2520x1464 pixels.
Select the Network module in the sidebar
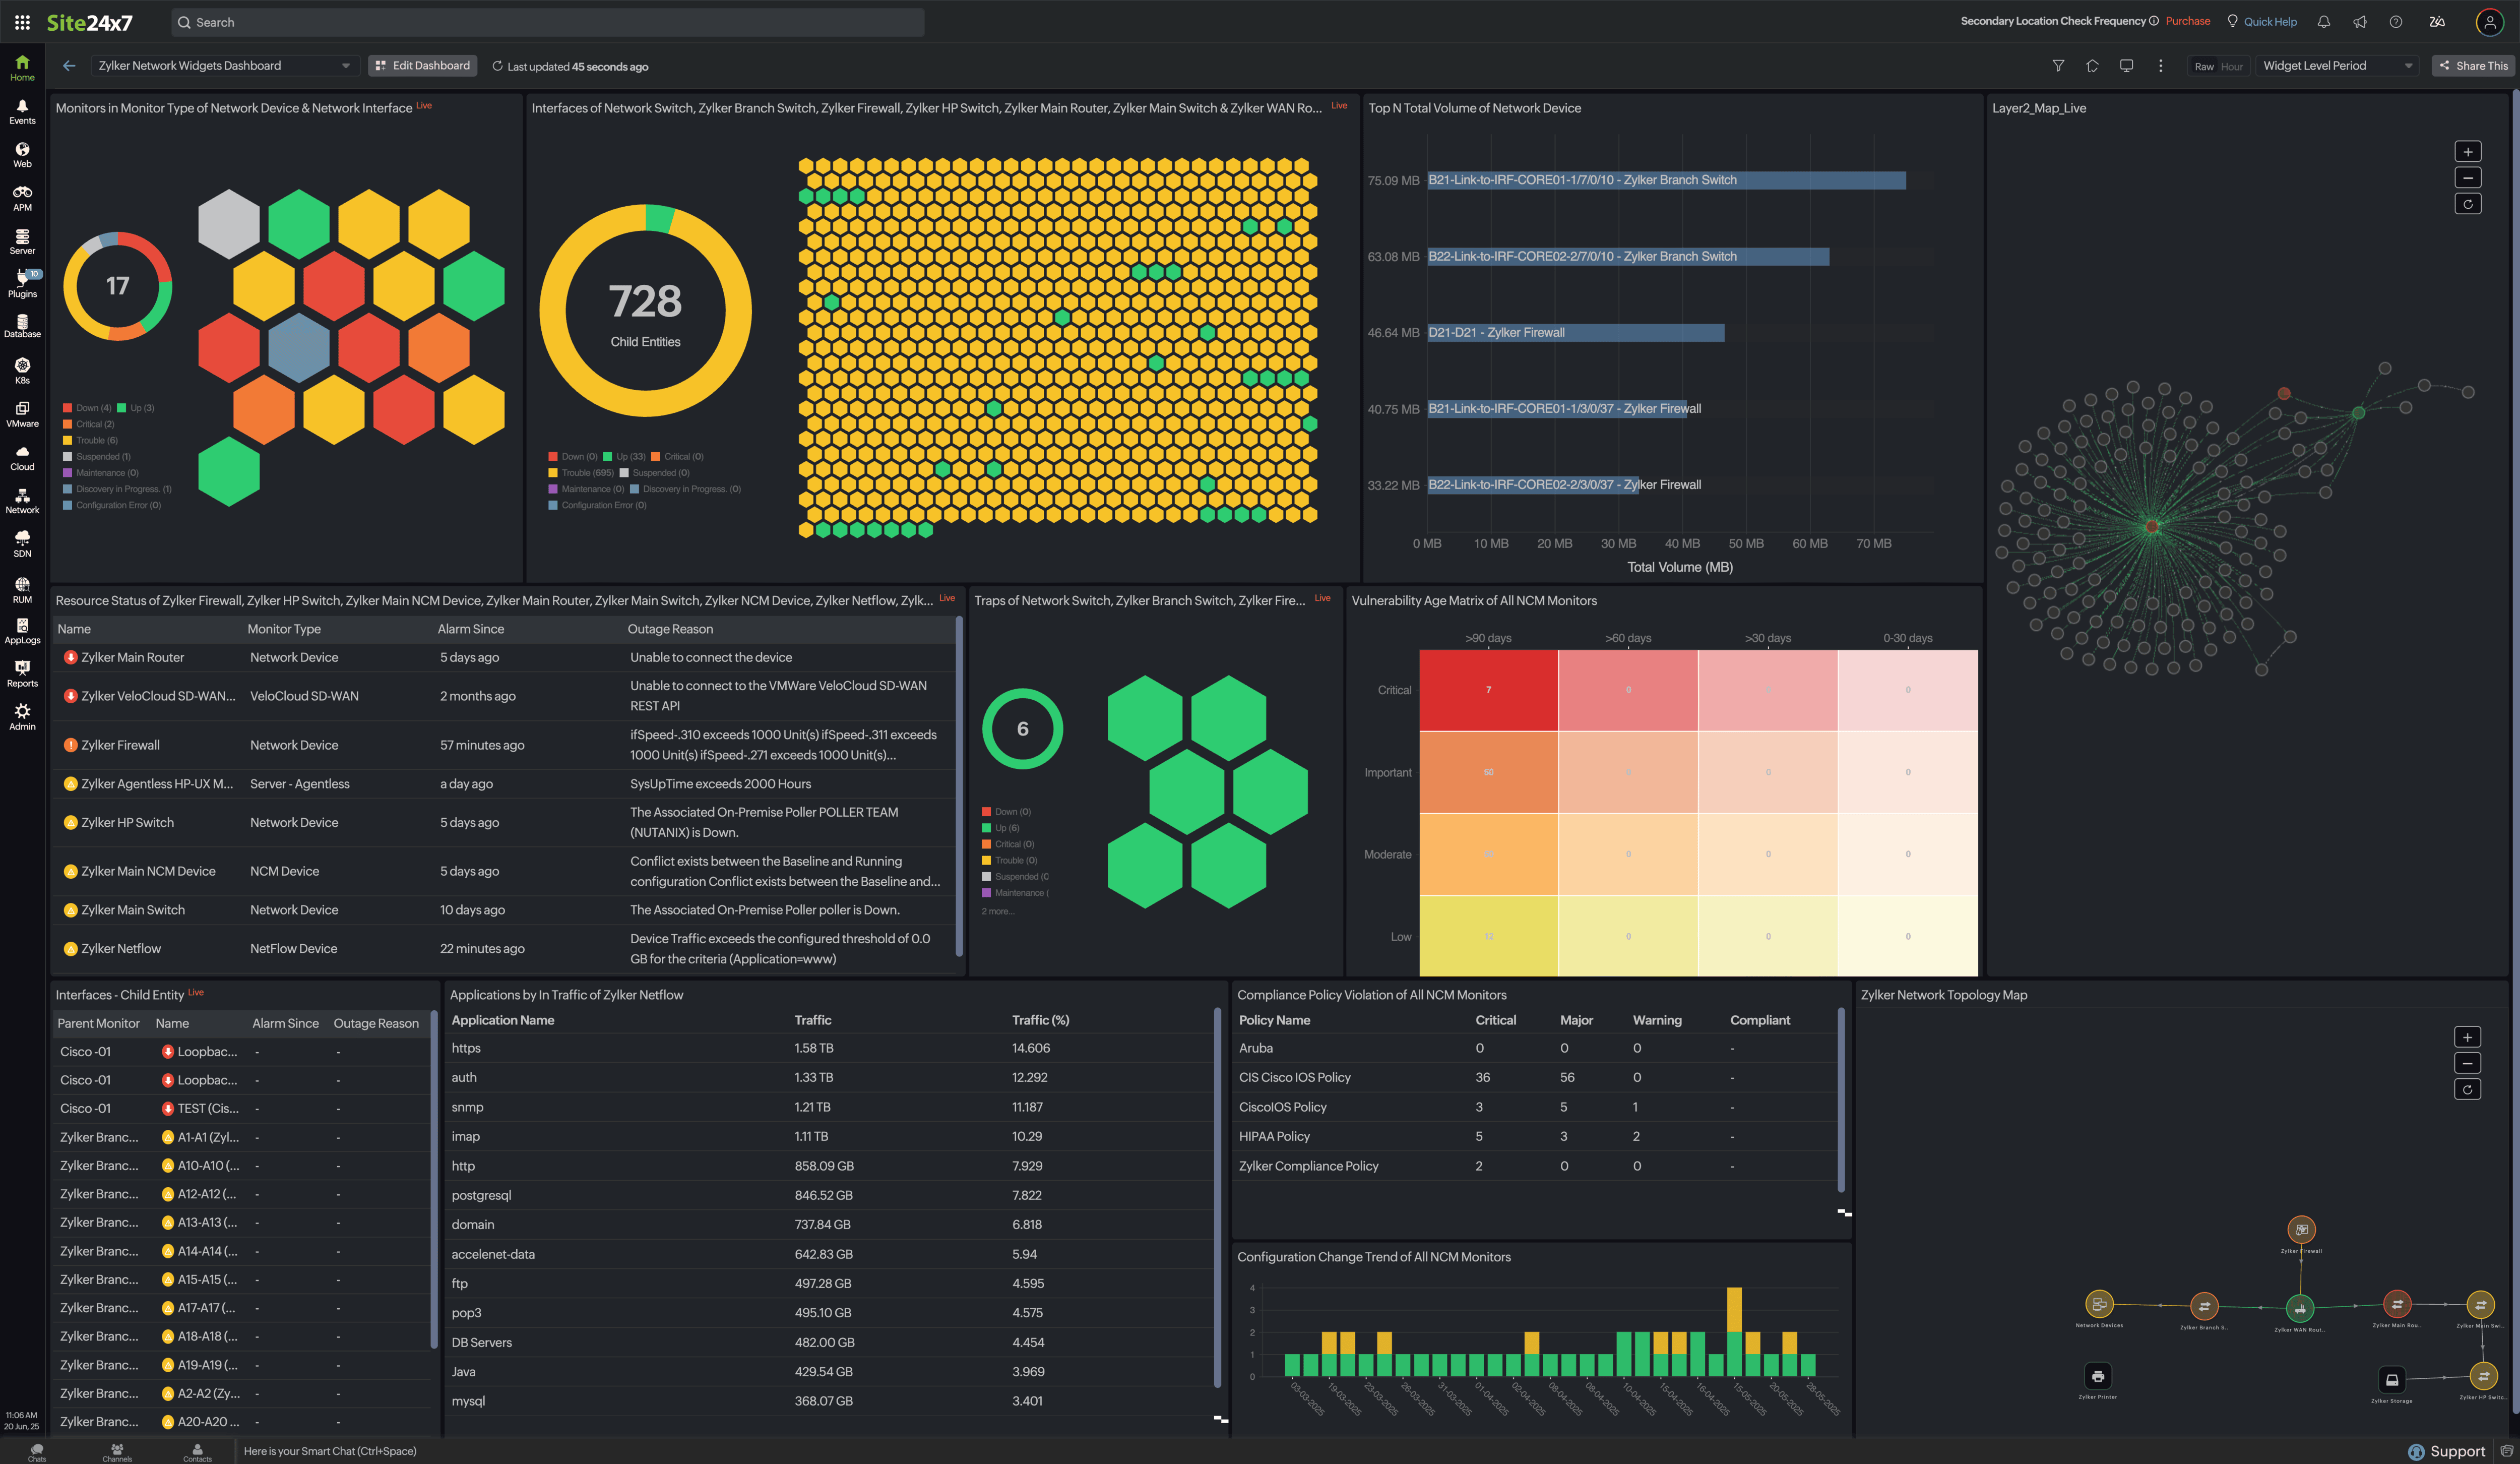pyautogui.click(x=22, y=500)
